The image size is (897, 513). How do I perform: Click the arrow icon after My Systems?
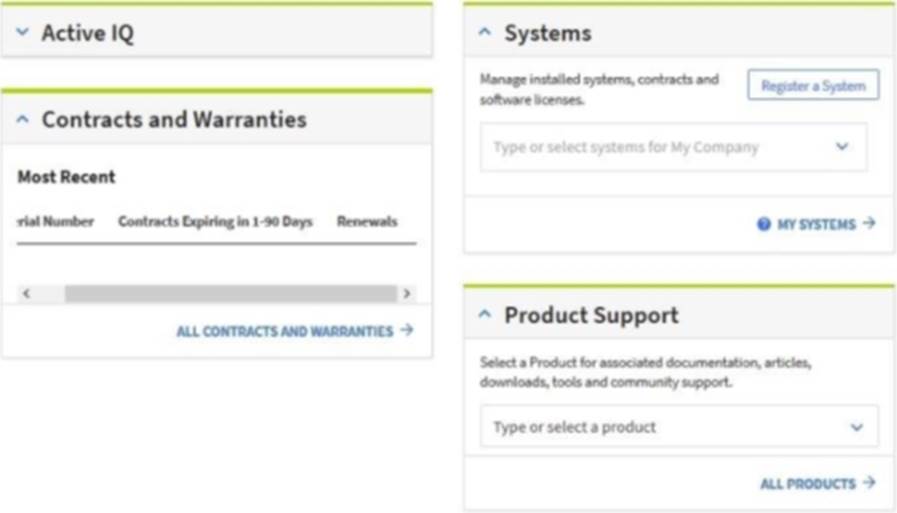(x=869, y=224)
